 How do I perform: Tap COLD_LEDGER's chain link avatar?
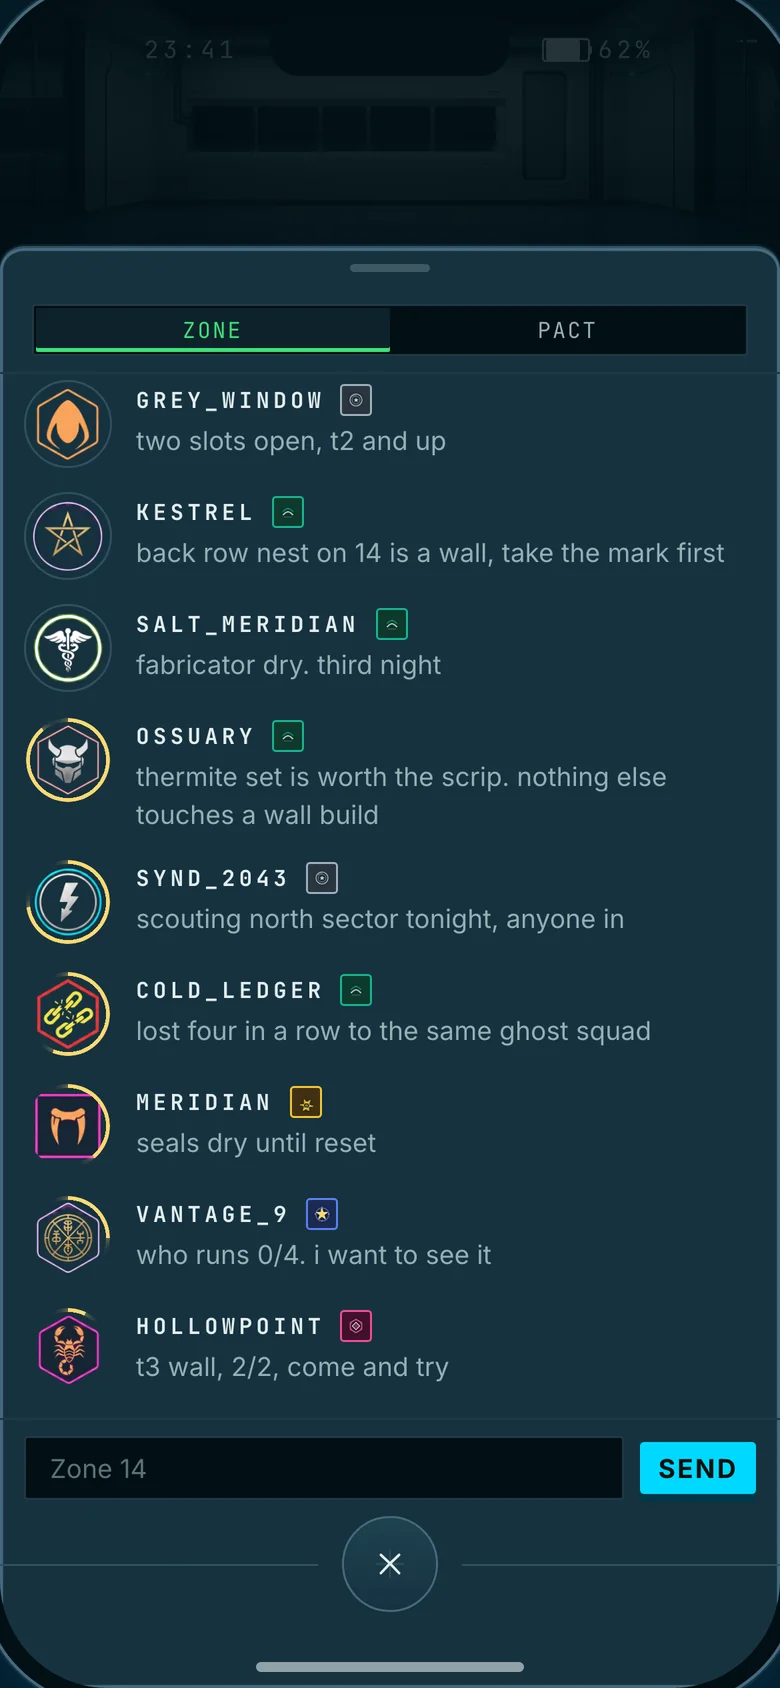coord(68,1014)
